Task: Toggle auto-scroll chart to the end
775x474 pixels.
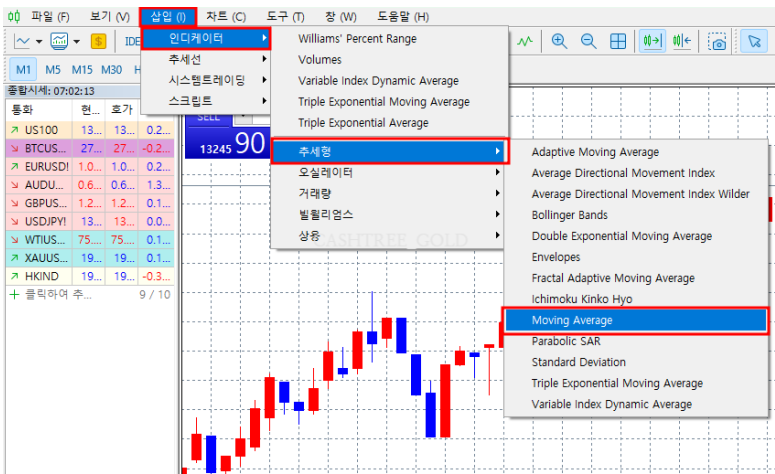Action: coord(652,41)
